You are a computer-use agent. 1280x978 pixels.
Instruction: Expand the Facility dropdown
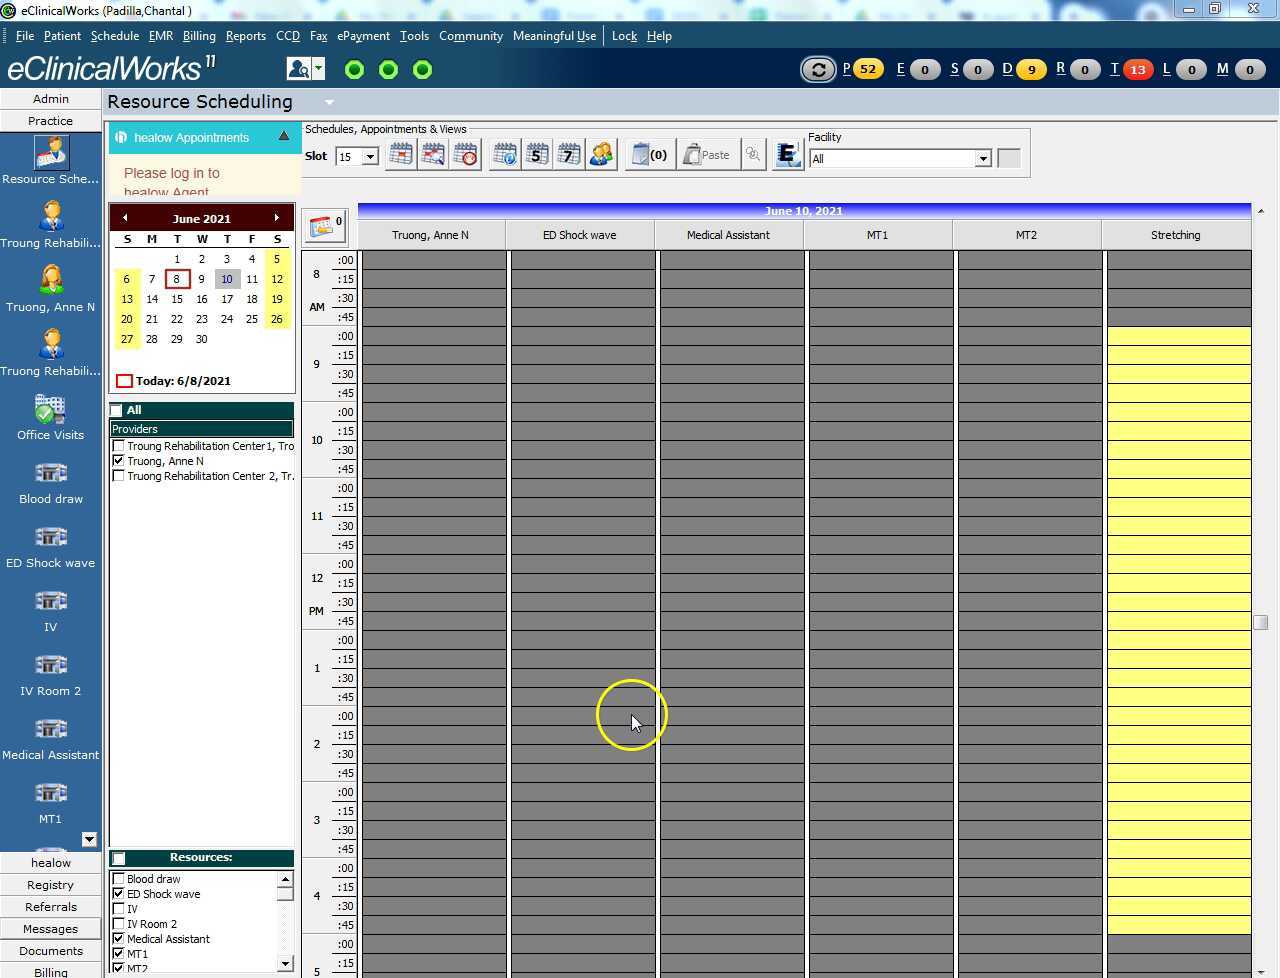(x=982, y=159)
